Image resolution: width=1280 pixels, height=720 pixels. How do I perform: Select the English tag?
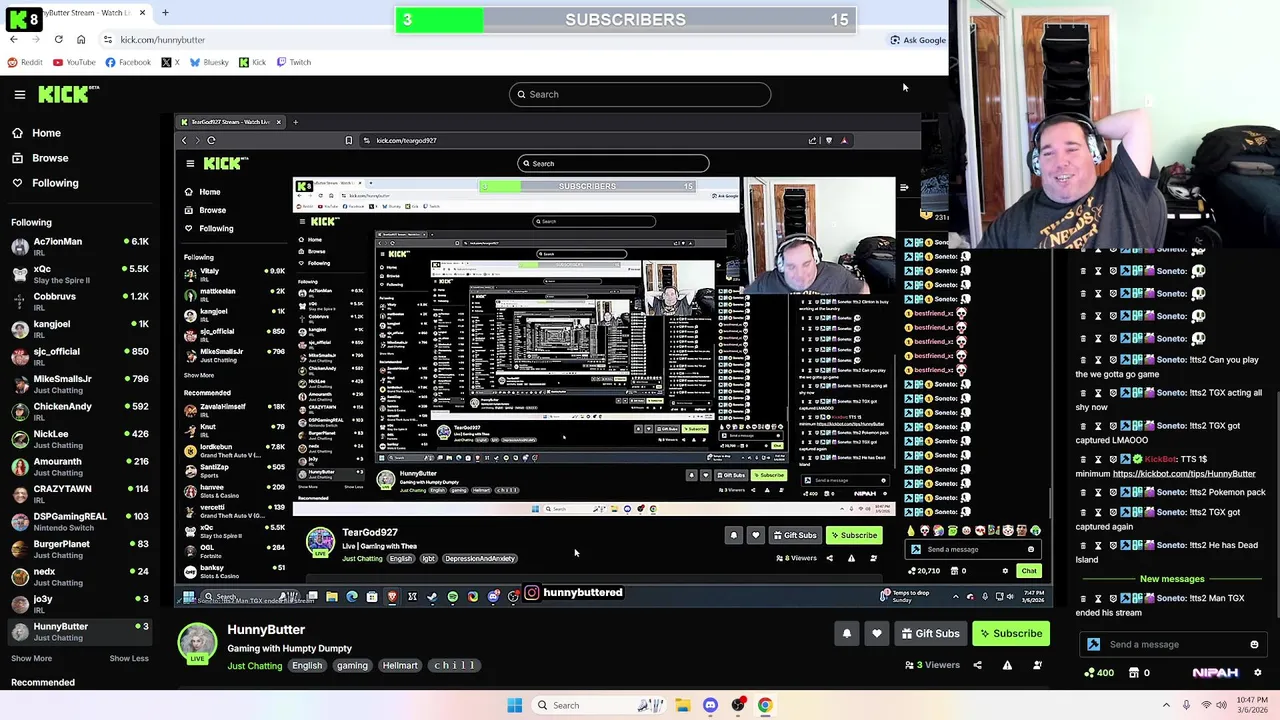[307, 666]
